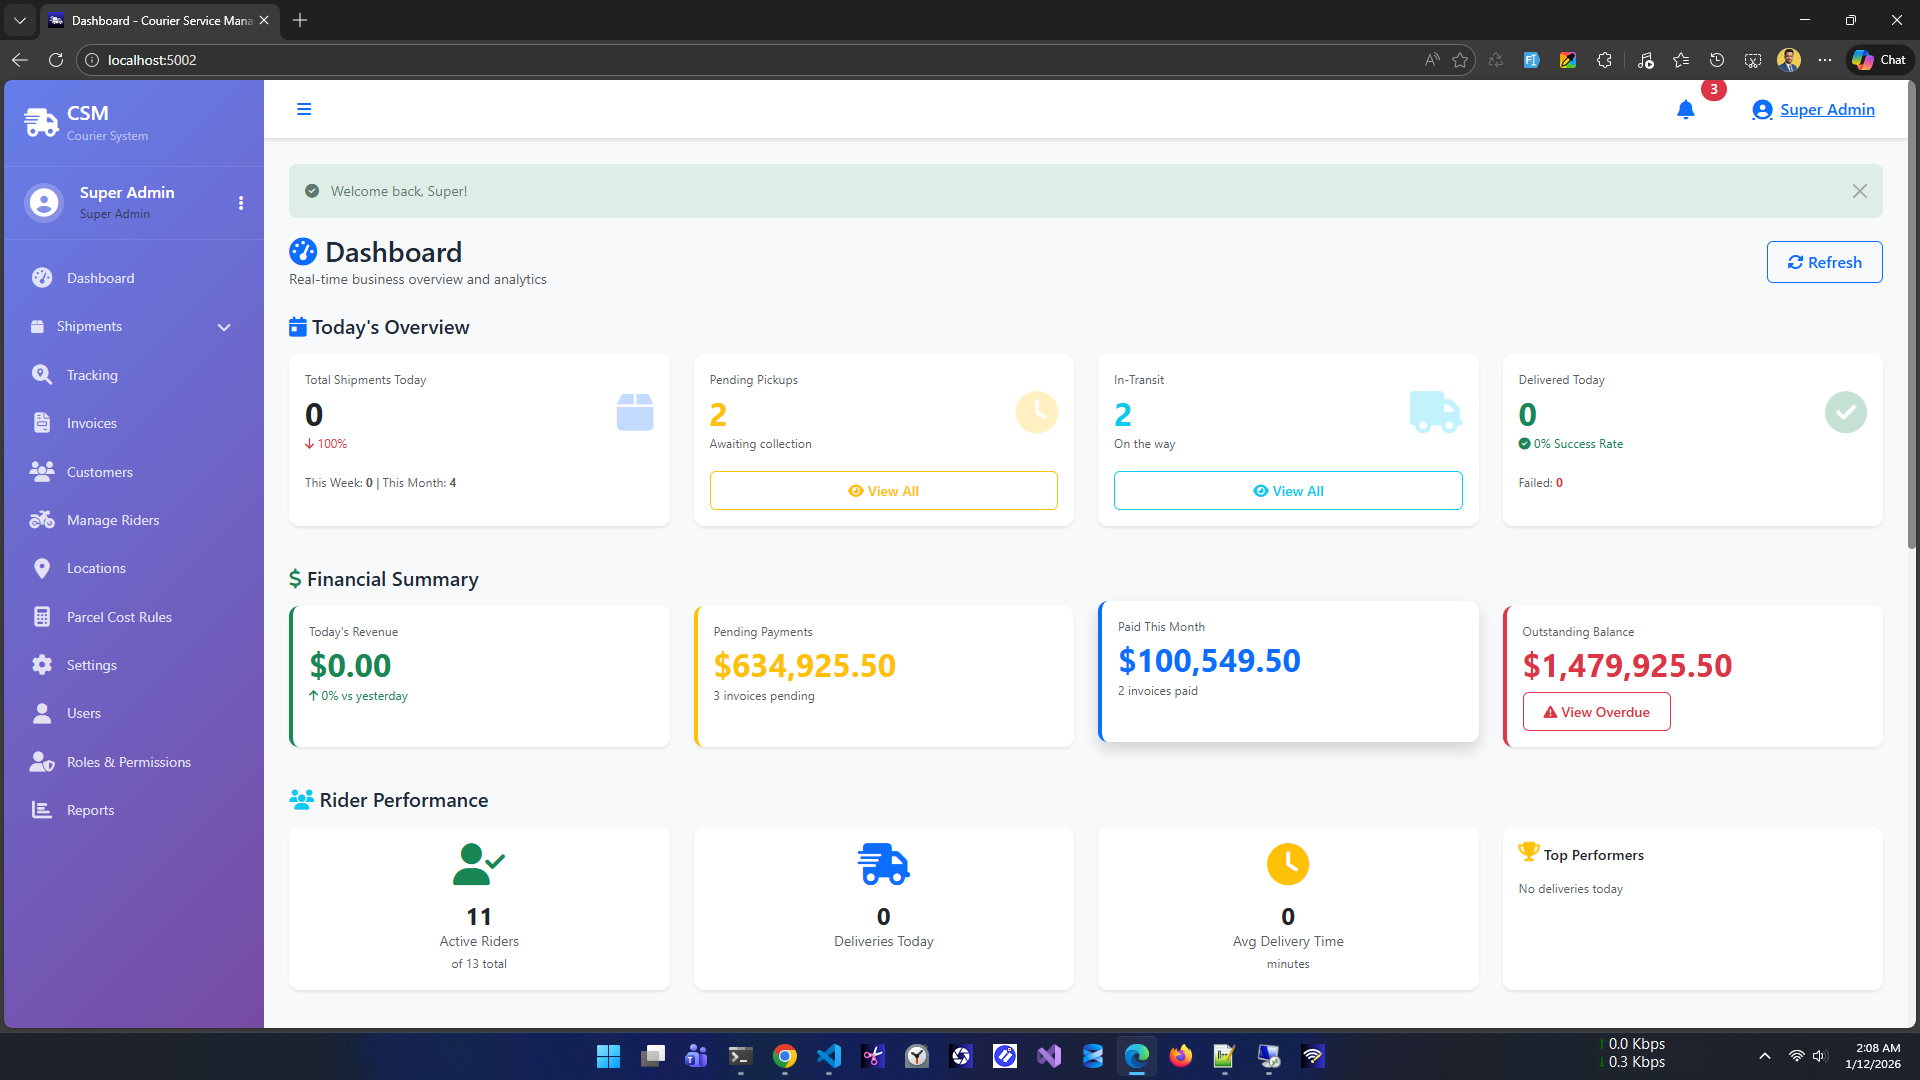Dismiss the Welcome back banner

coord(1859,190)
